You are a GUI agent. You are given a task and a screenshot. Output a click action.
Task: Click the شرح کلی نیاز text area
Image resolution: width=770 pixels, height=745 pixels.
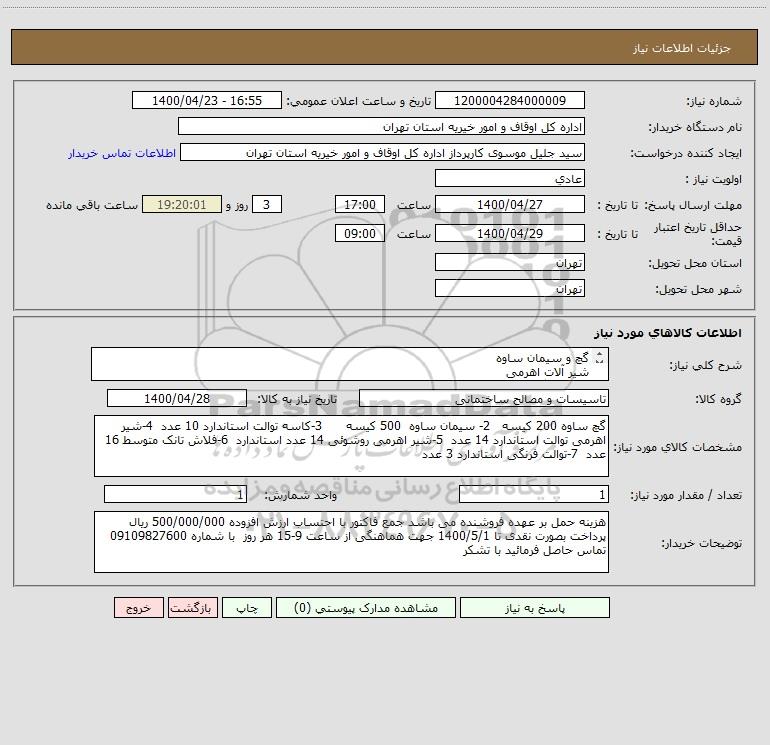click(350, 364)
